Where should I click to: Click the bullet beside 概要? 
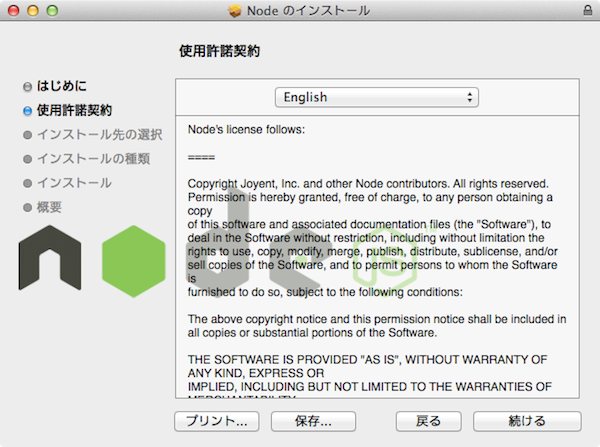point(27,207)
